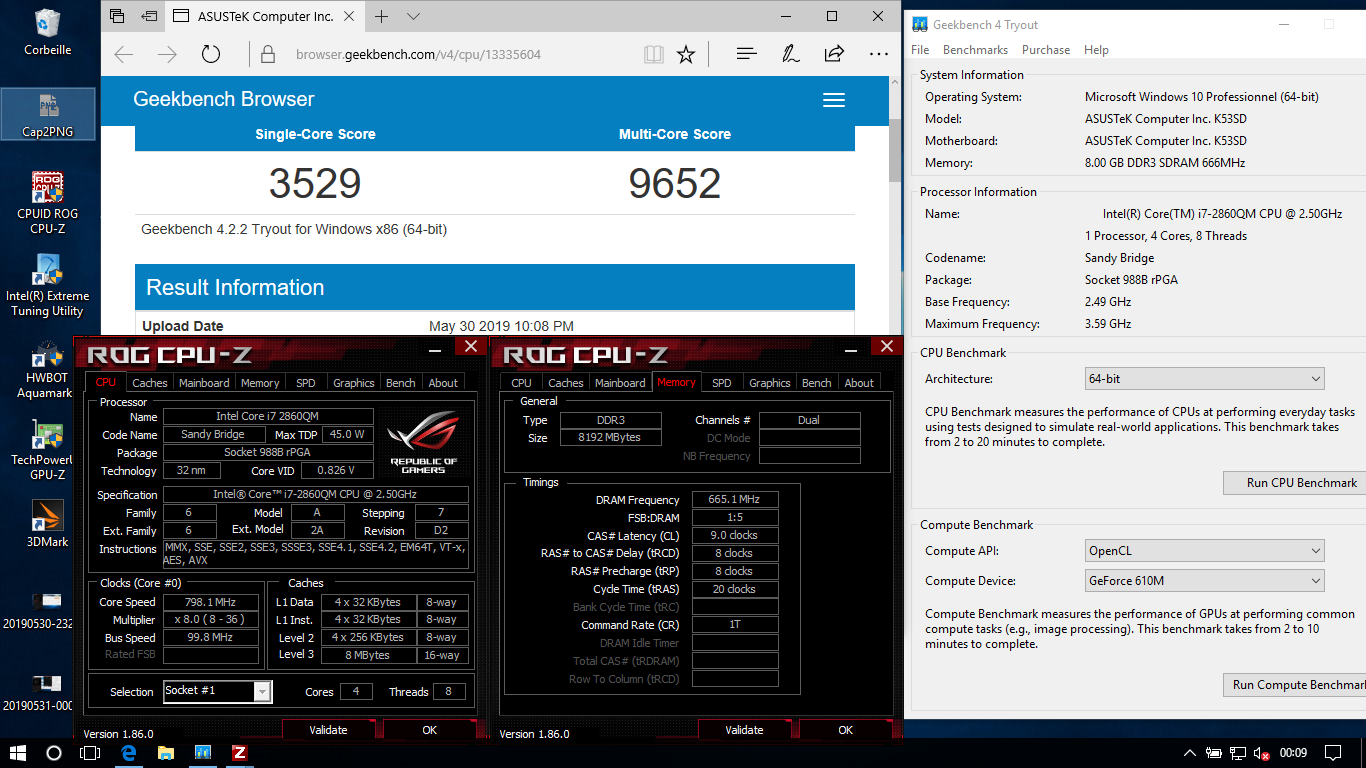Image resolution: width=1366 pixels, height=768 pixels.
Task: Open File Explorer from the taskbar
Action: (x=165, y=752)
